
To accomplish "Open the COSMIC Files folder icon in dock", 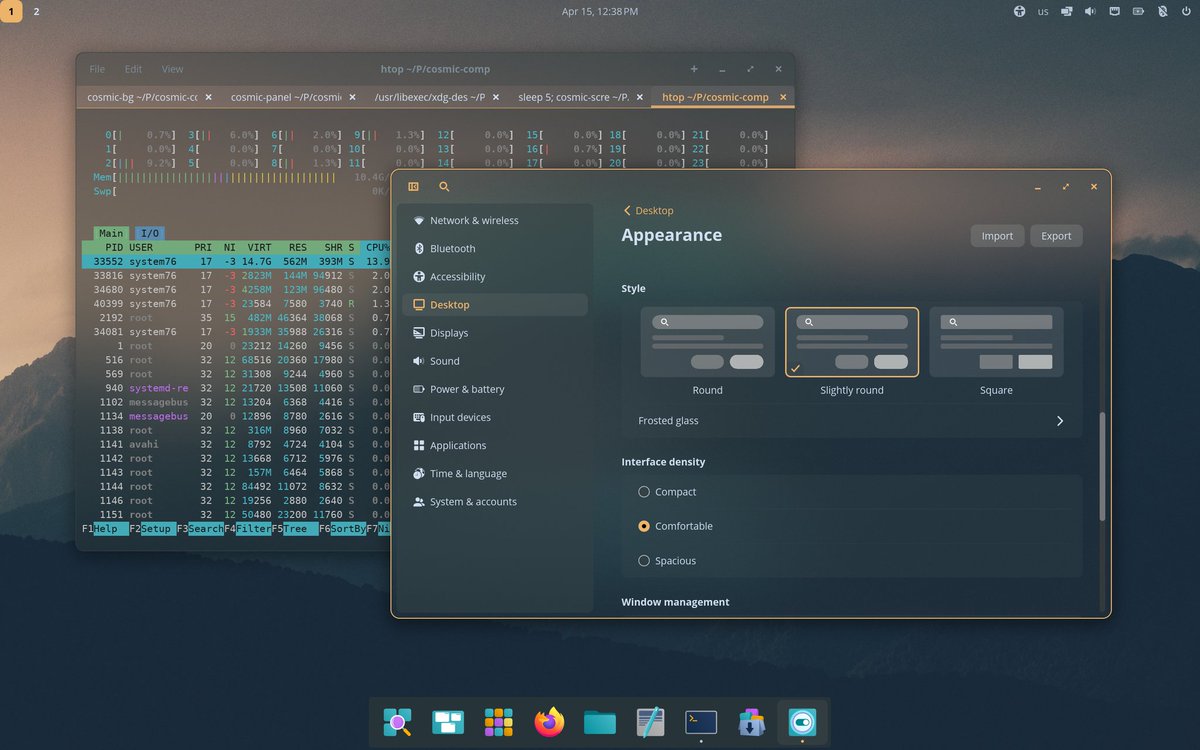I will pyautogui.click(x=600, y=722).
